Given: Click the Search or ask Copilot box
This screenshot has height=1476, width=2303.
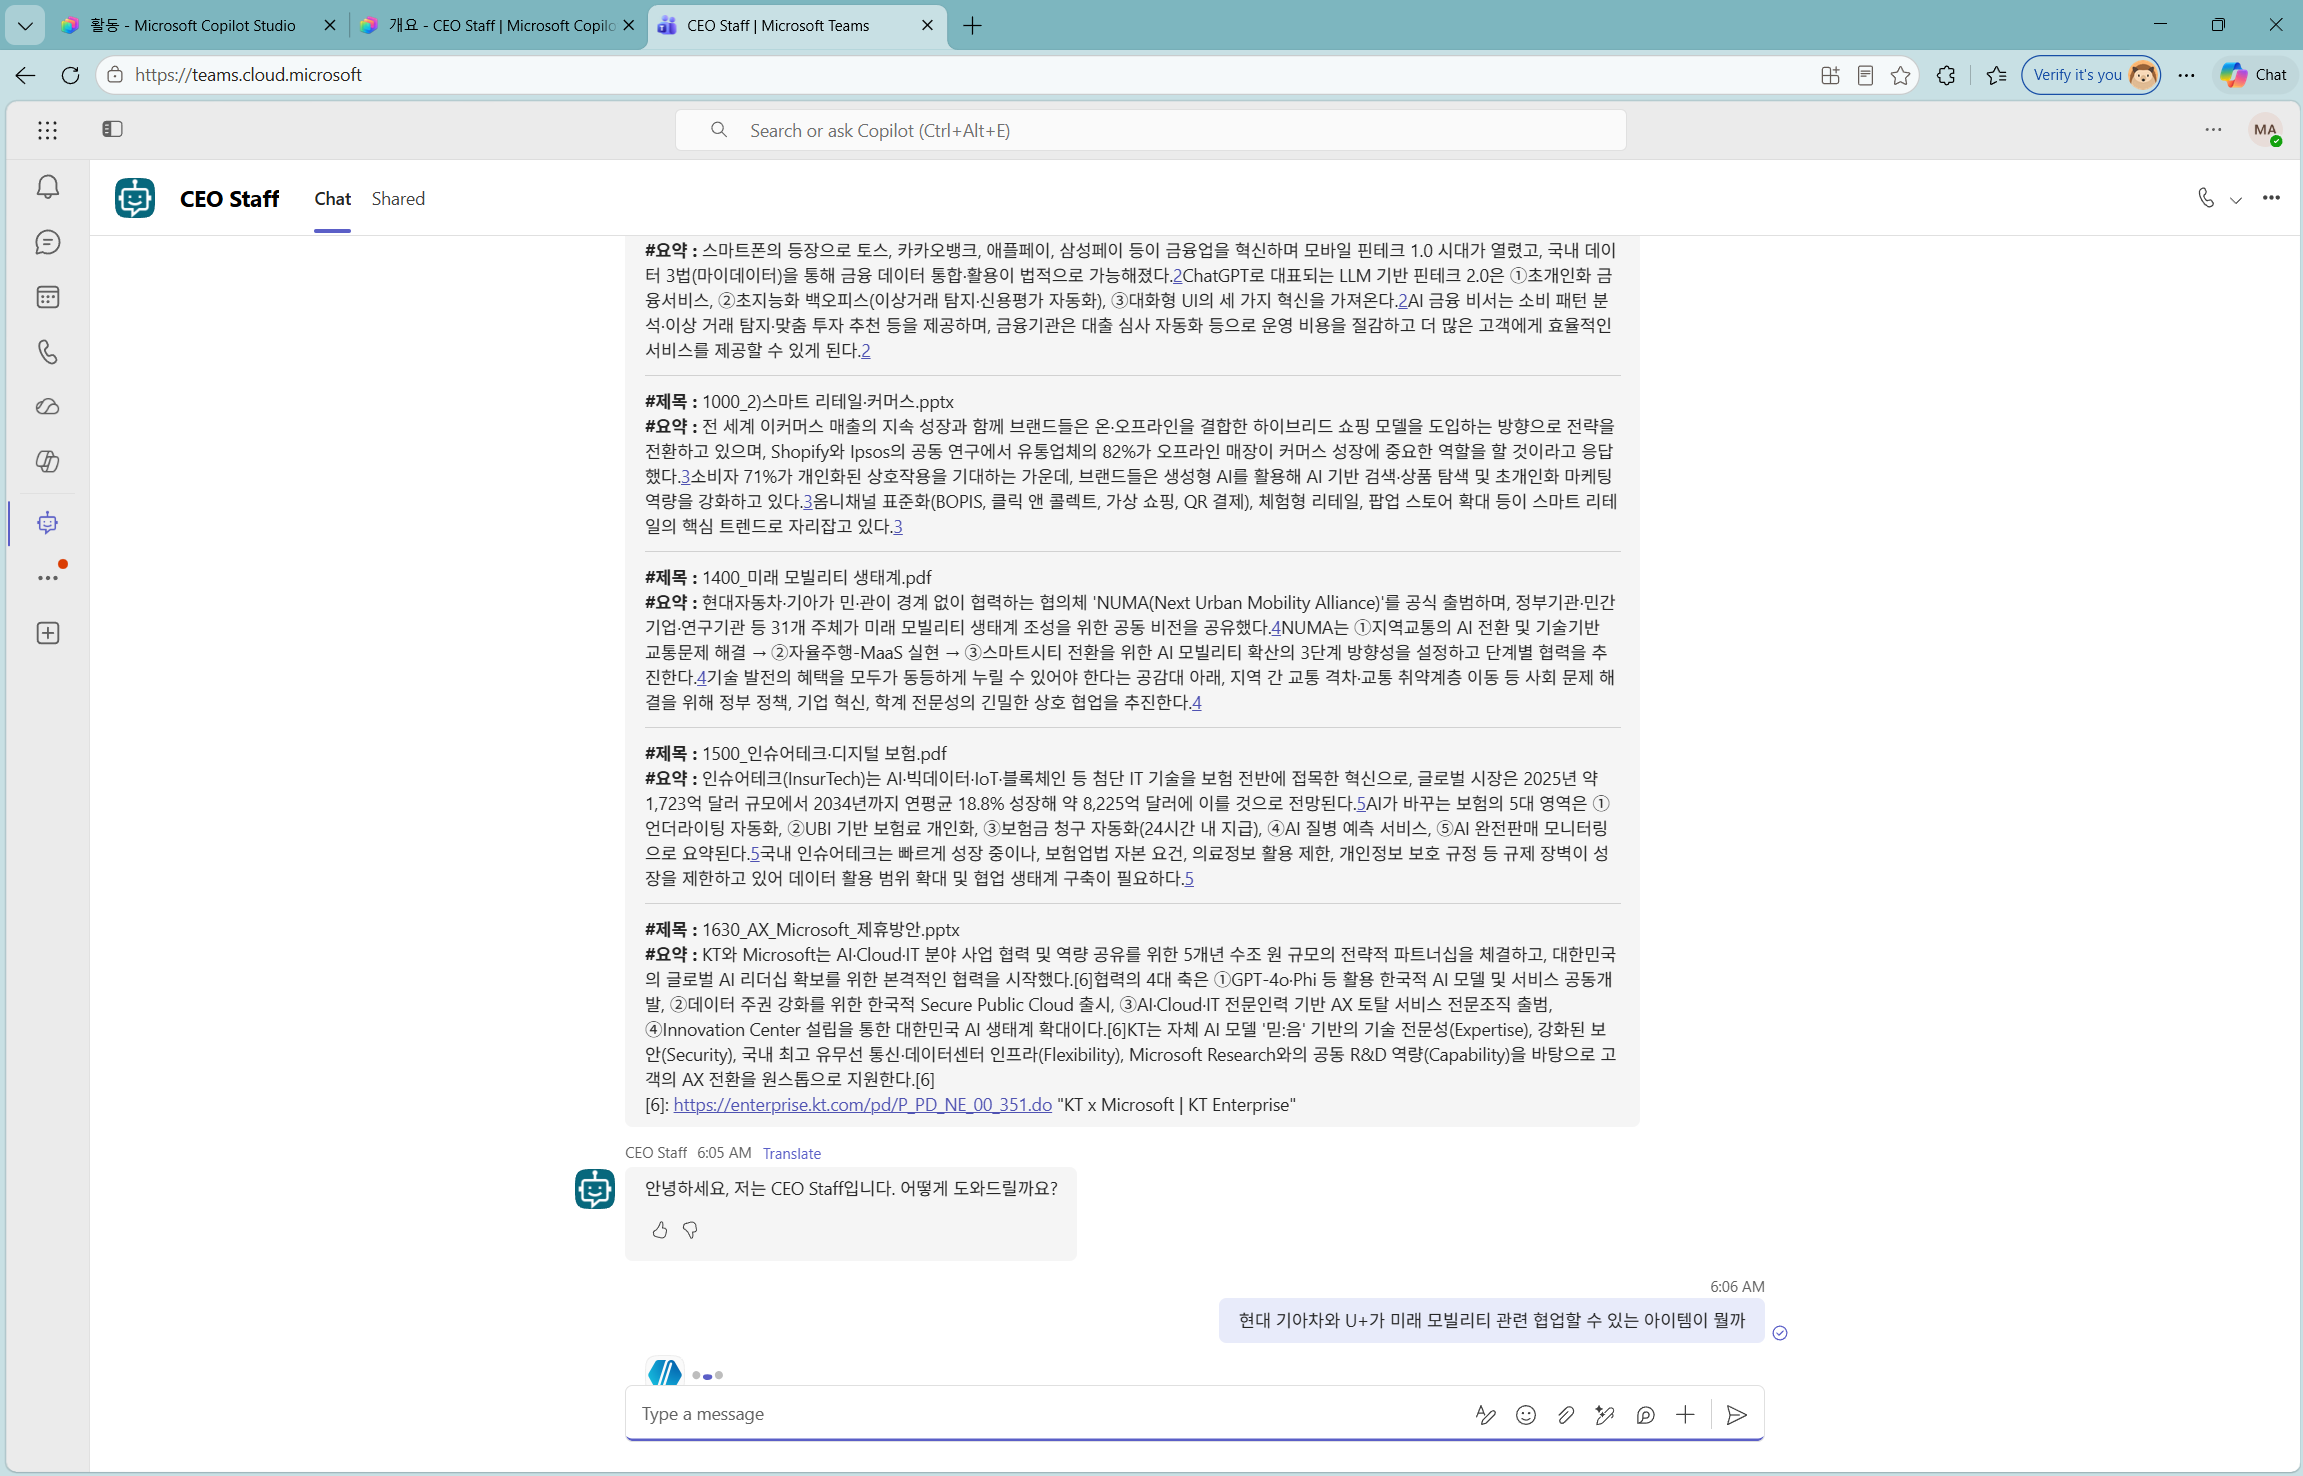Looking at the screenshot, I should [x=1150, y=131].
